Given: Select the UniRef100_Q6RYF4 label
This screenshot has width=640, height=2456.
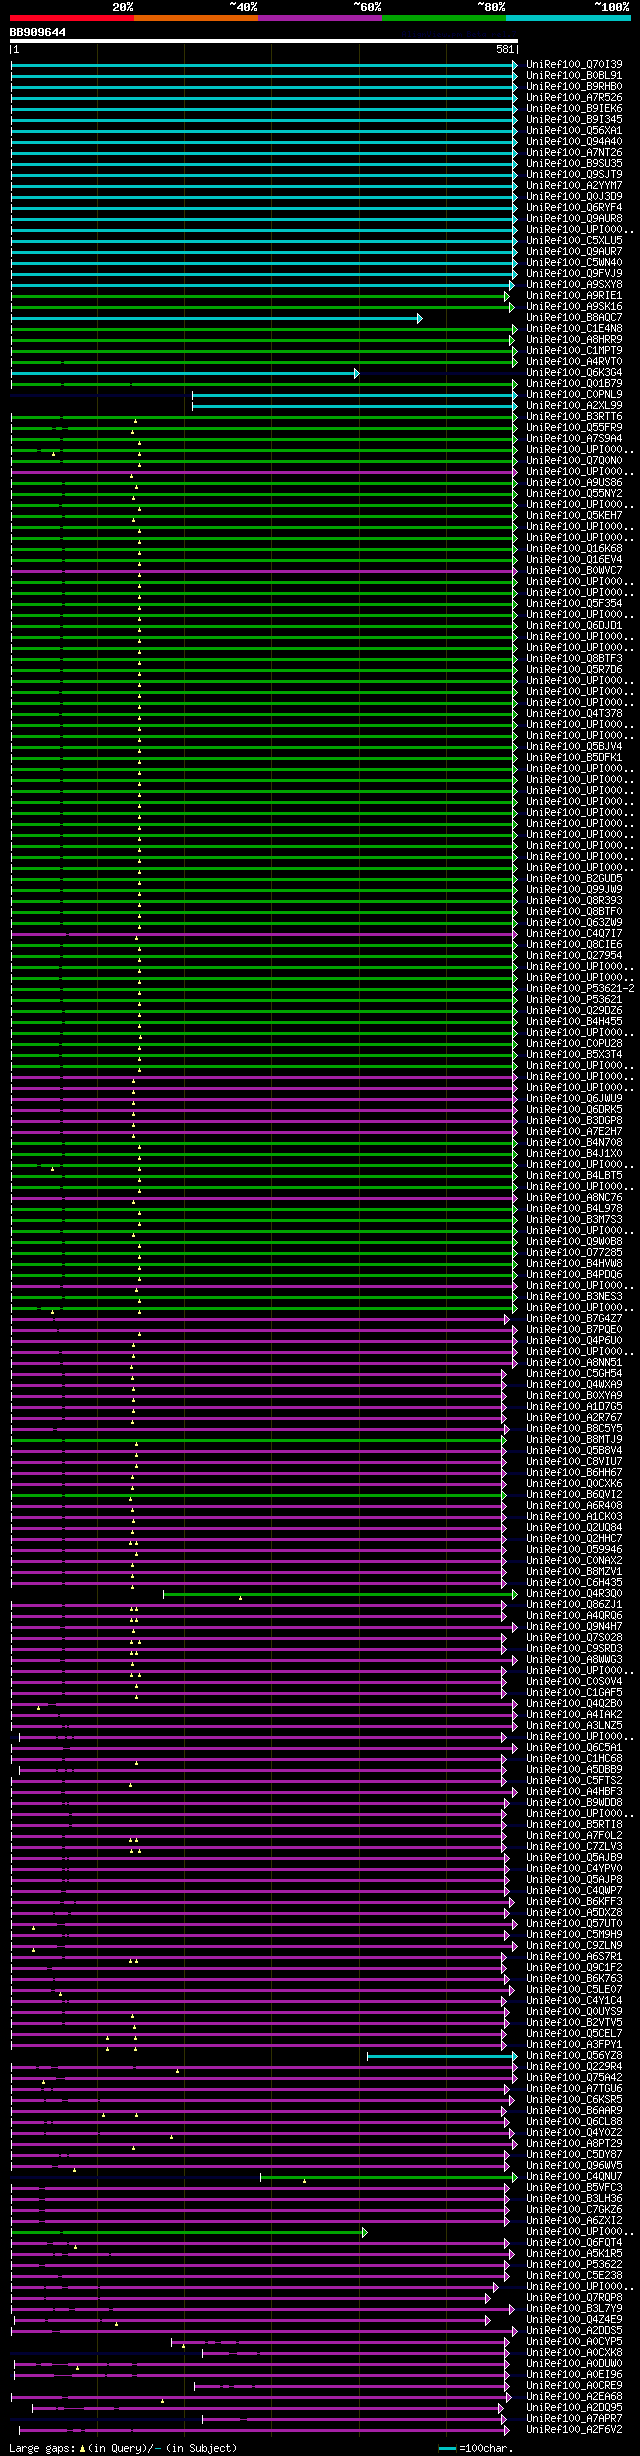Looking at the screenshot, I should (x=574, y=207).
